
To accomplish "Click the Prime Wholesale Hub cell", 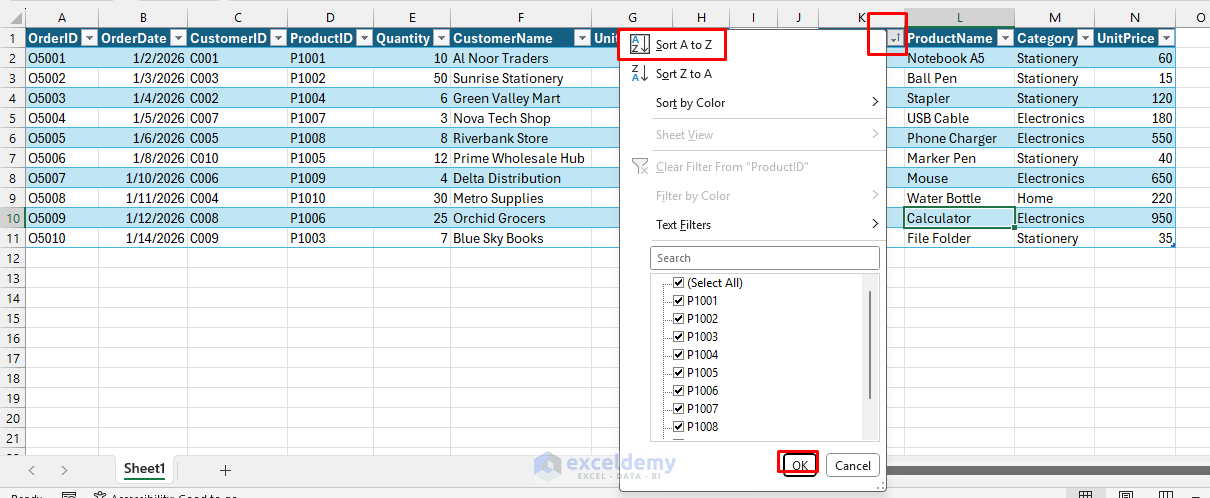I will pyautogui.click(x=521, y=158).
